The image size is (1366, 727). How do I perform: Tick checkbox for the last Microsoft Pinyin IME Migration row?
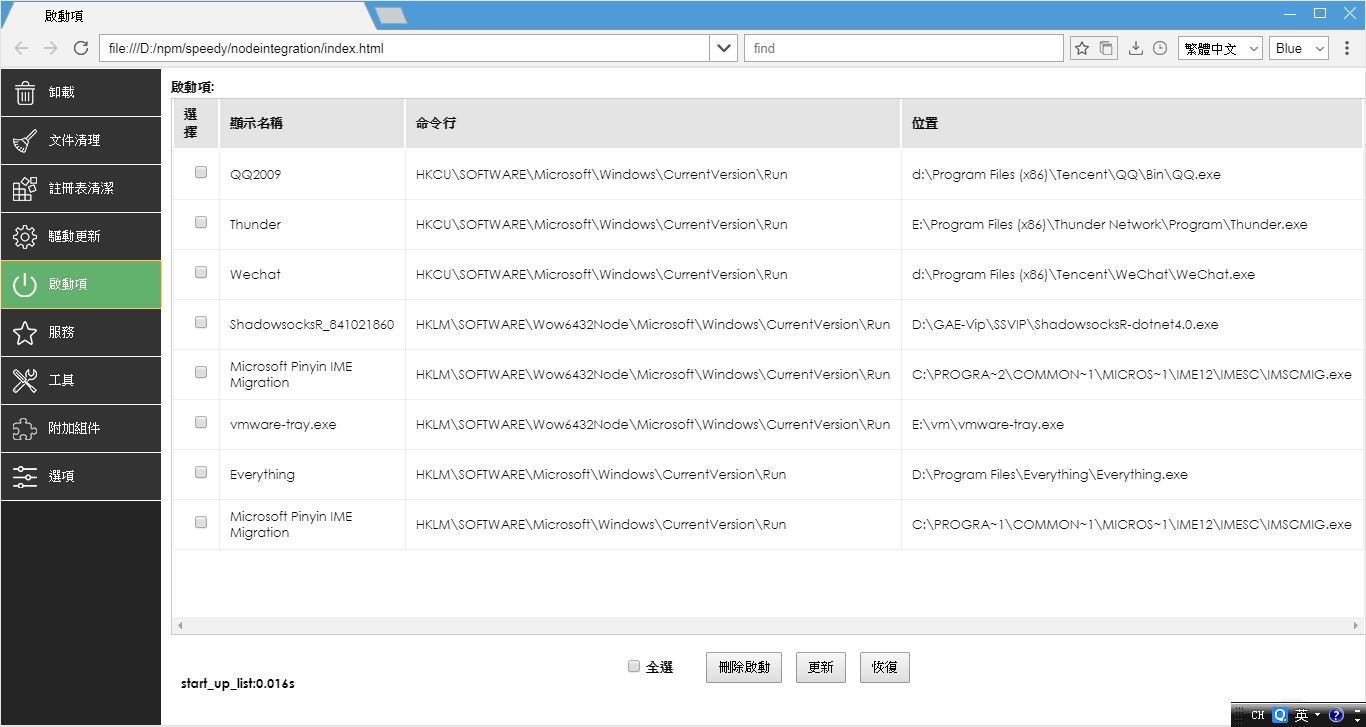(x=201, y=522)
